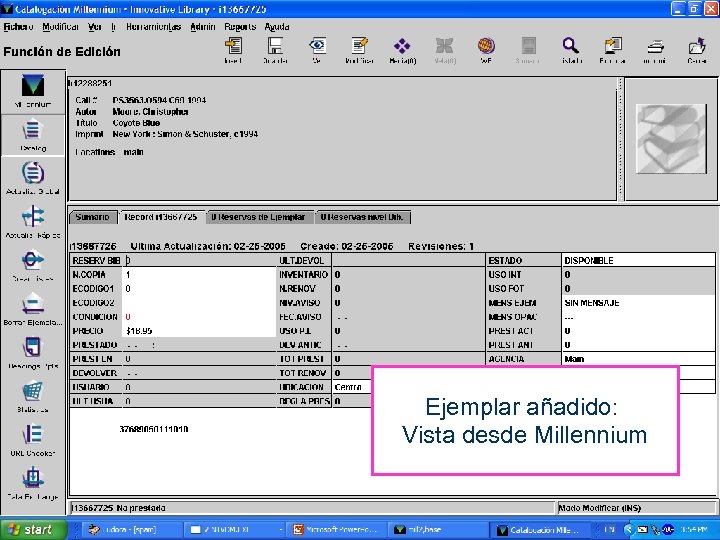This screenshot has width=720, height=540.
Task: Open the Data Exchange sidebar icon
Action: point(33,484)
